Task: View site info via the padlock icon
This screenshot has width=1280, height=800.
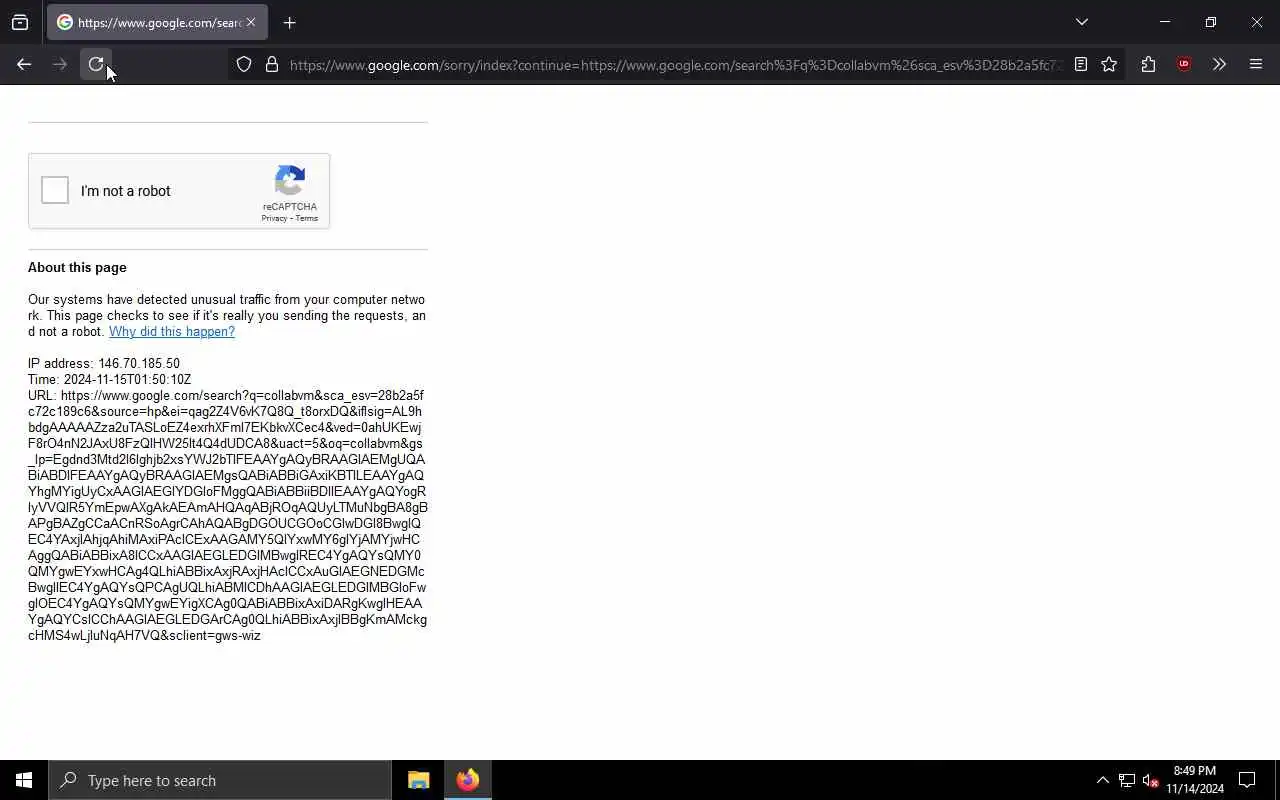Action: click(x=272, y=65)
